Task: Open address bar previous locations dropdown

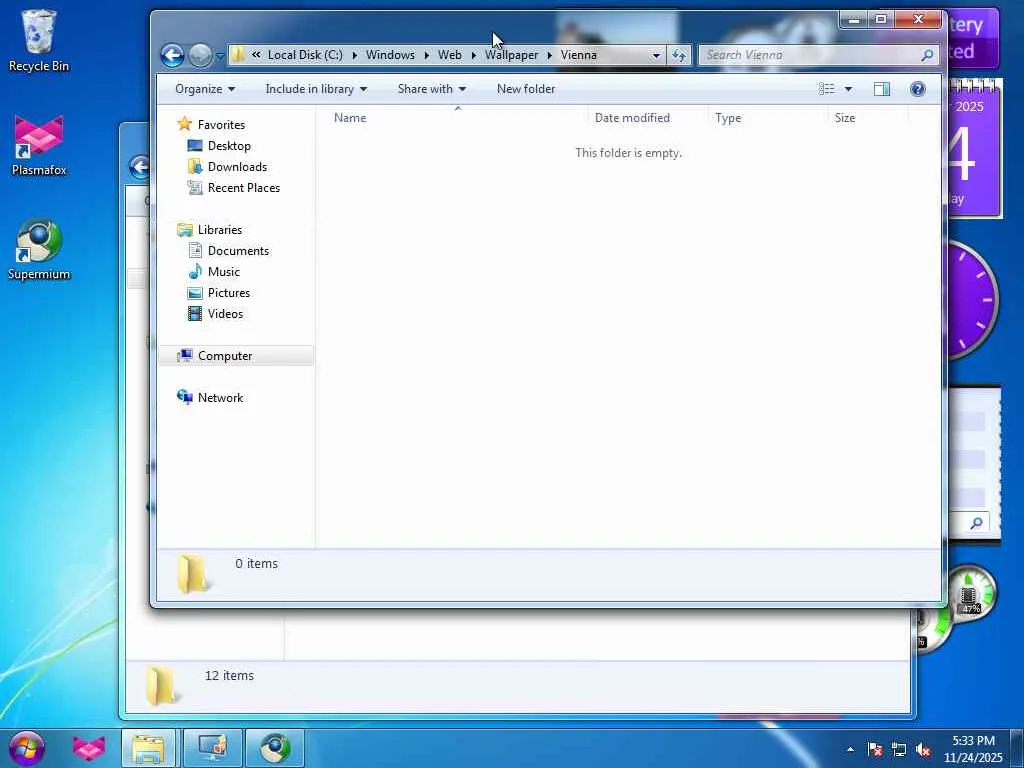Action: click(x=656, y=56)
